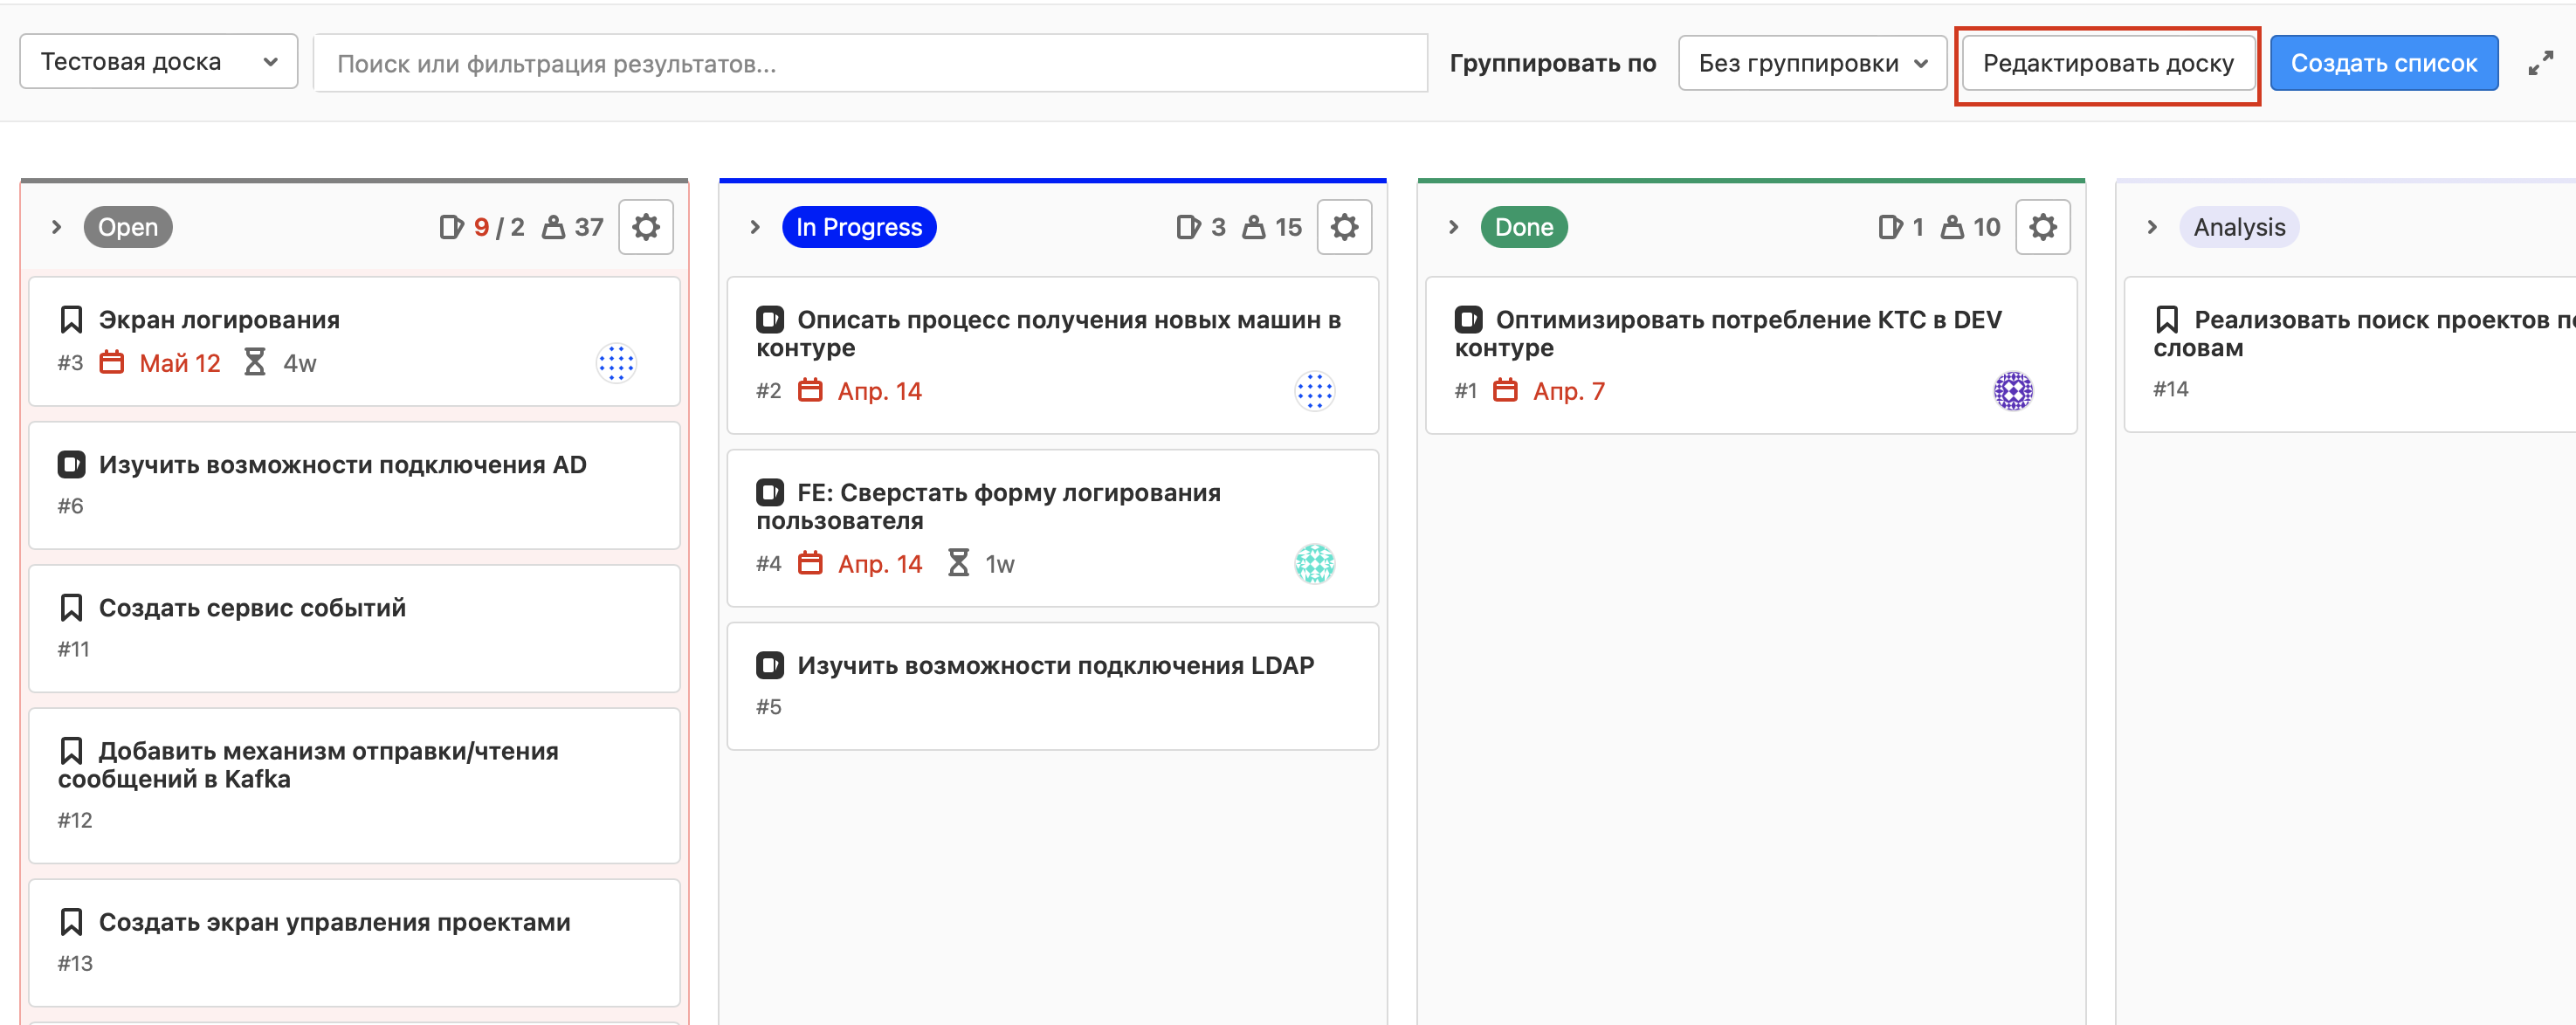Image resolution: width=2576 pixels, height=1025 pixels.
Task: Collapse the Open list with chevron
Action: click(57, 227)
